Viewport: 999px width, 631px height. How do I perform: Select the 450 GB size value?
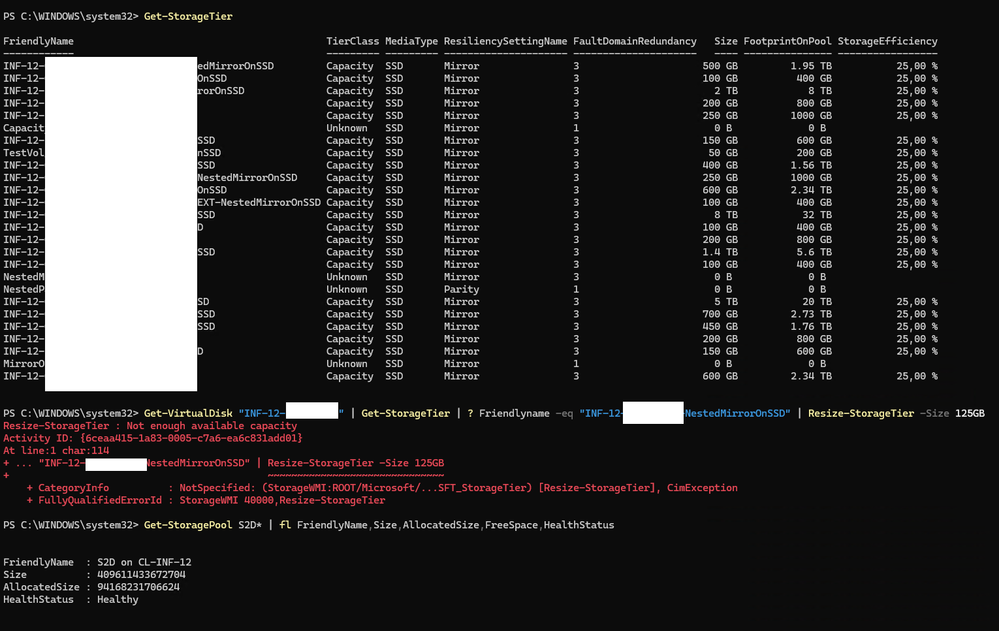tap(720, 327)
